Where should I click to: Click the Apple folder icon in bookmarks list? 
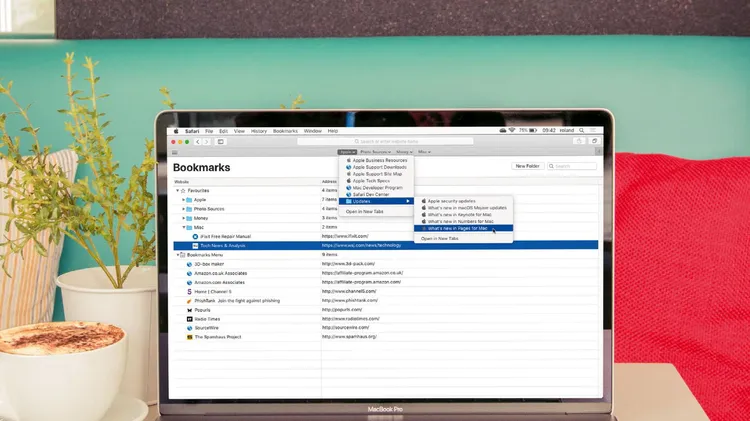[x=189, y=200]
